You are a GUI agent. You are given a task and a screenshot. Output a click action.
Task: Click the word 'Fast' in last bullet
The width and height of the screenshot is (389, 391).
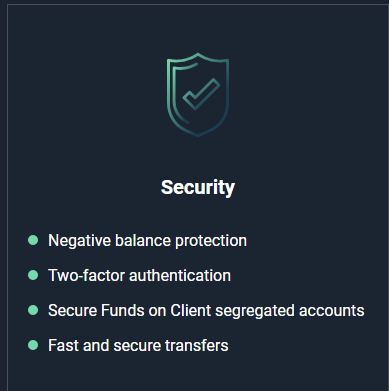click(x=63, y=345)
